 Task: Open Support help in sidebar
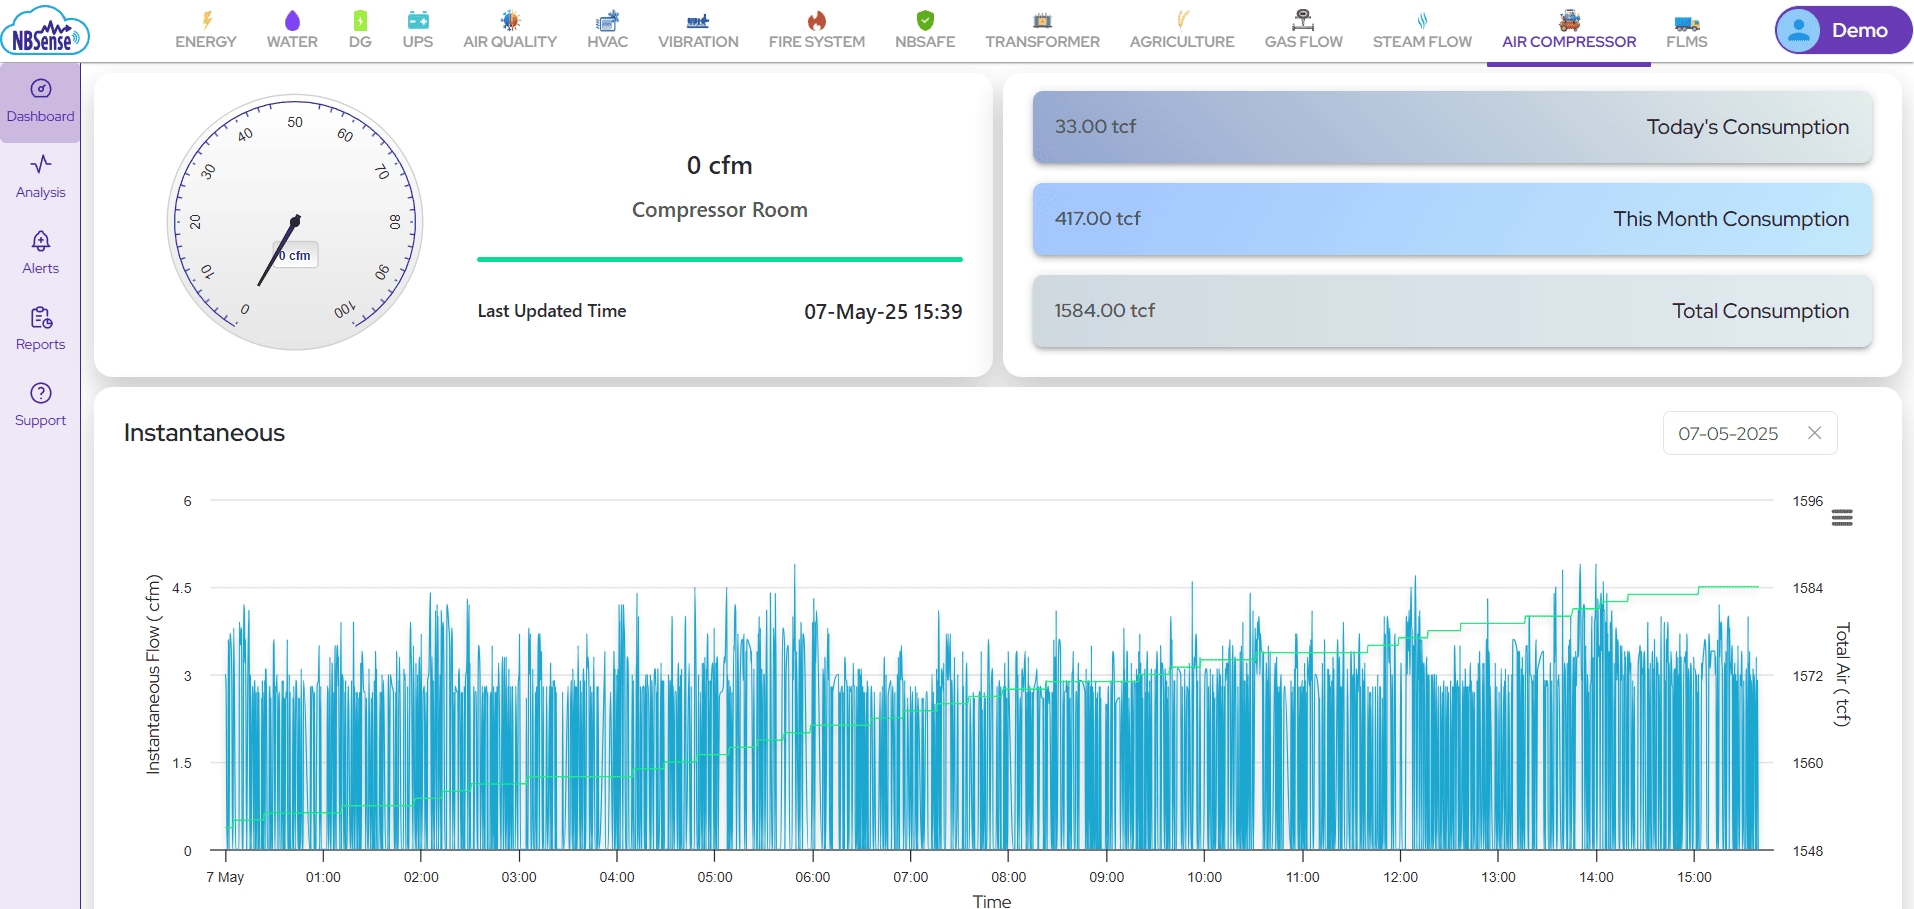40,405
